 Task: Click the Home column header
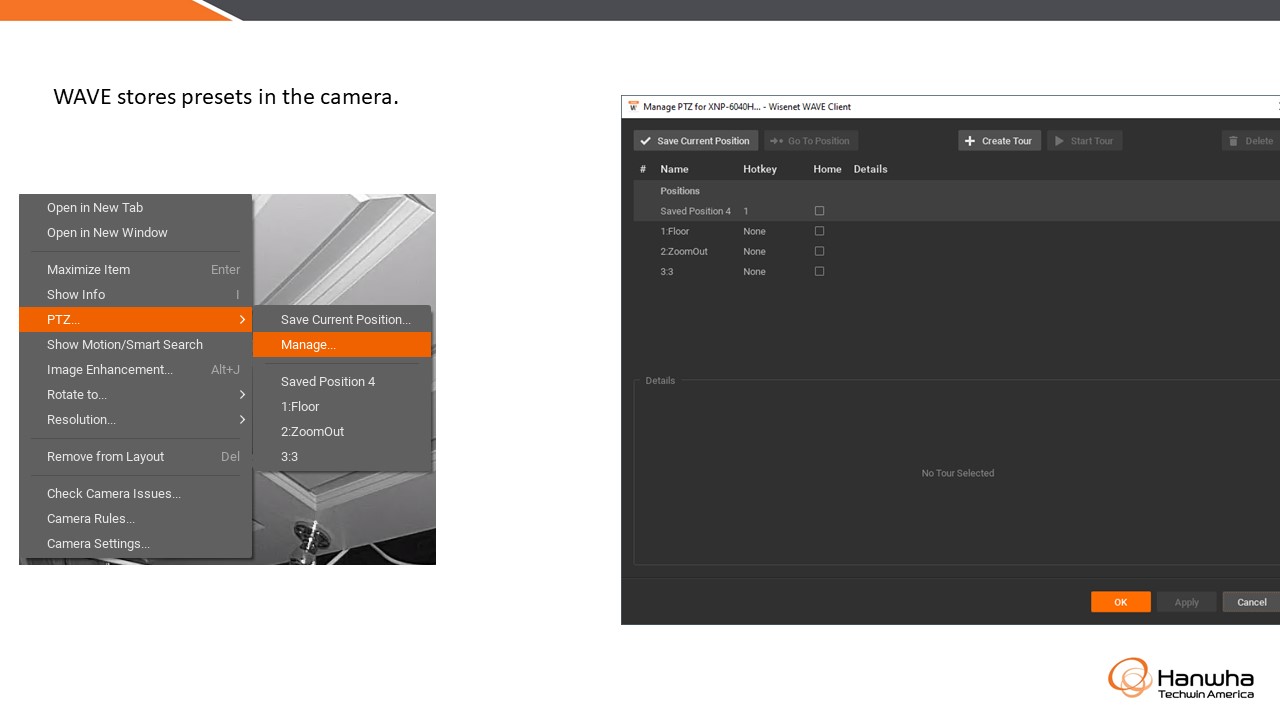(x=827, y=169)
